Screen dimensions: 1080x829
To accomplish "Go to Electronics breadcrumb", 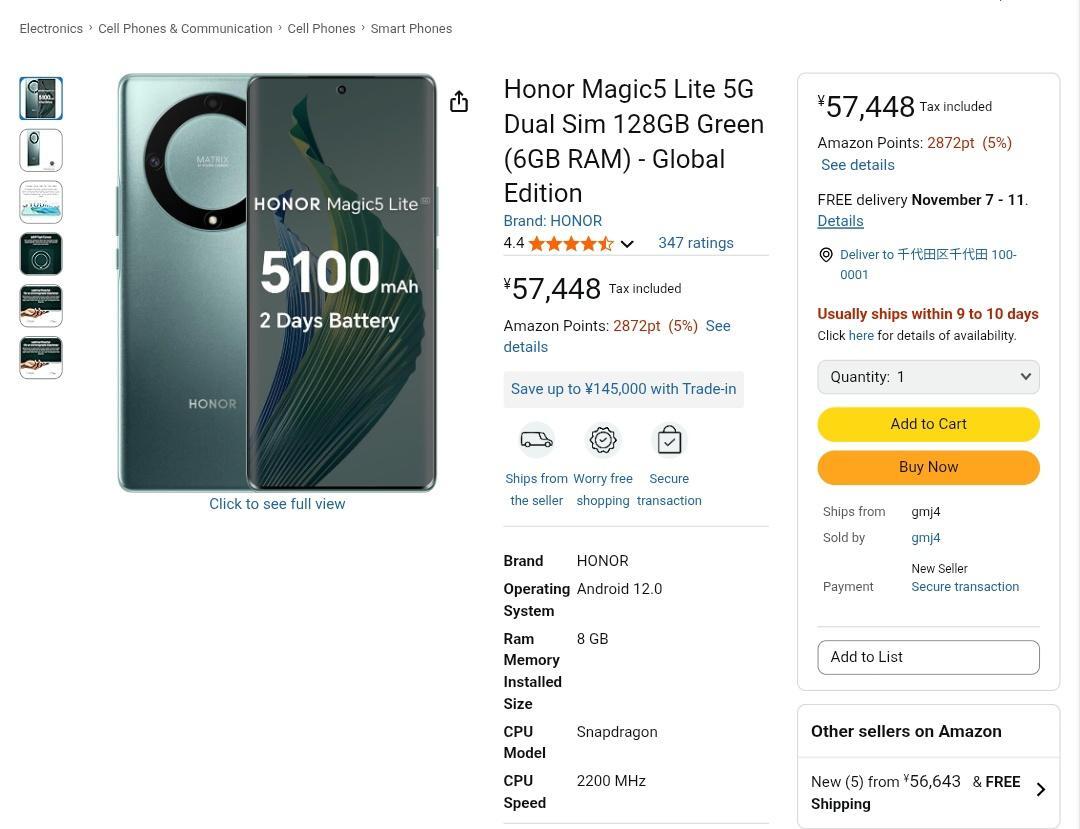I will point(51,29).
